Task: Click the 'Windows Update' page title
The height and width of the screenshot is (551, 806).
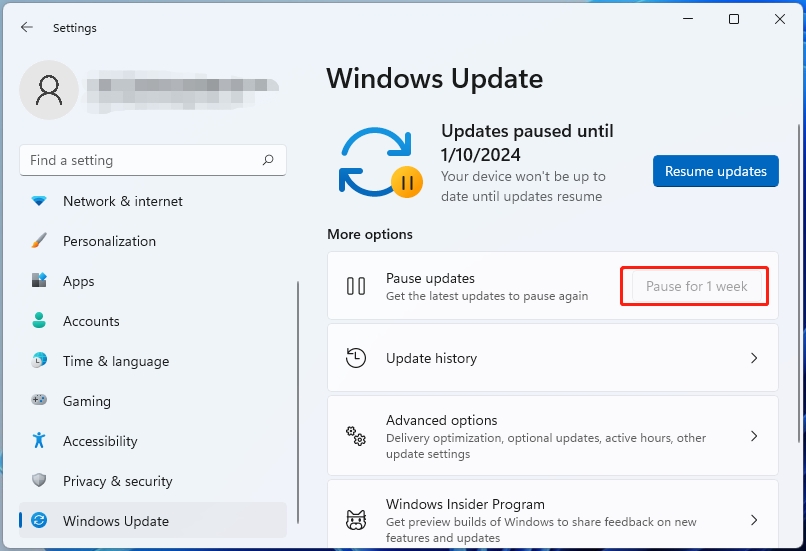Action: [434, 79]
